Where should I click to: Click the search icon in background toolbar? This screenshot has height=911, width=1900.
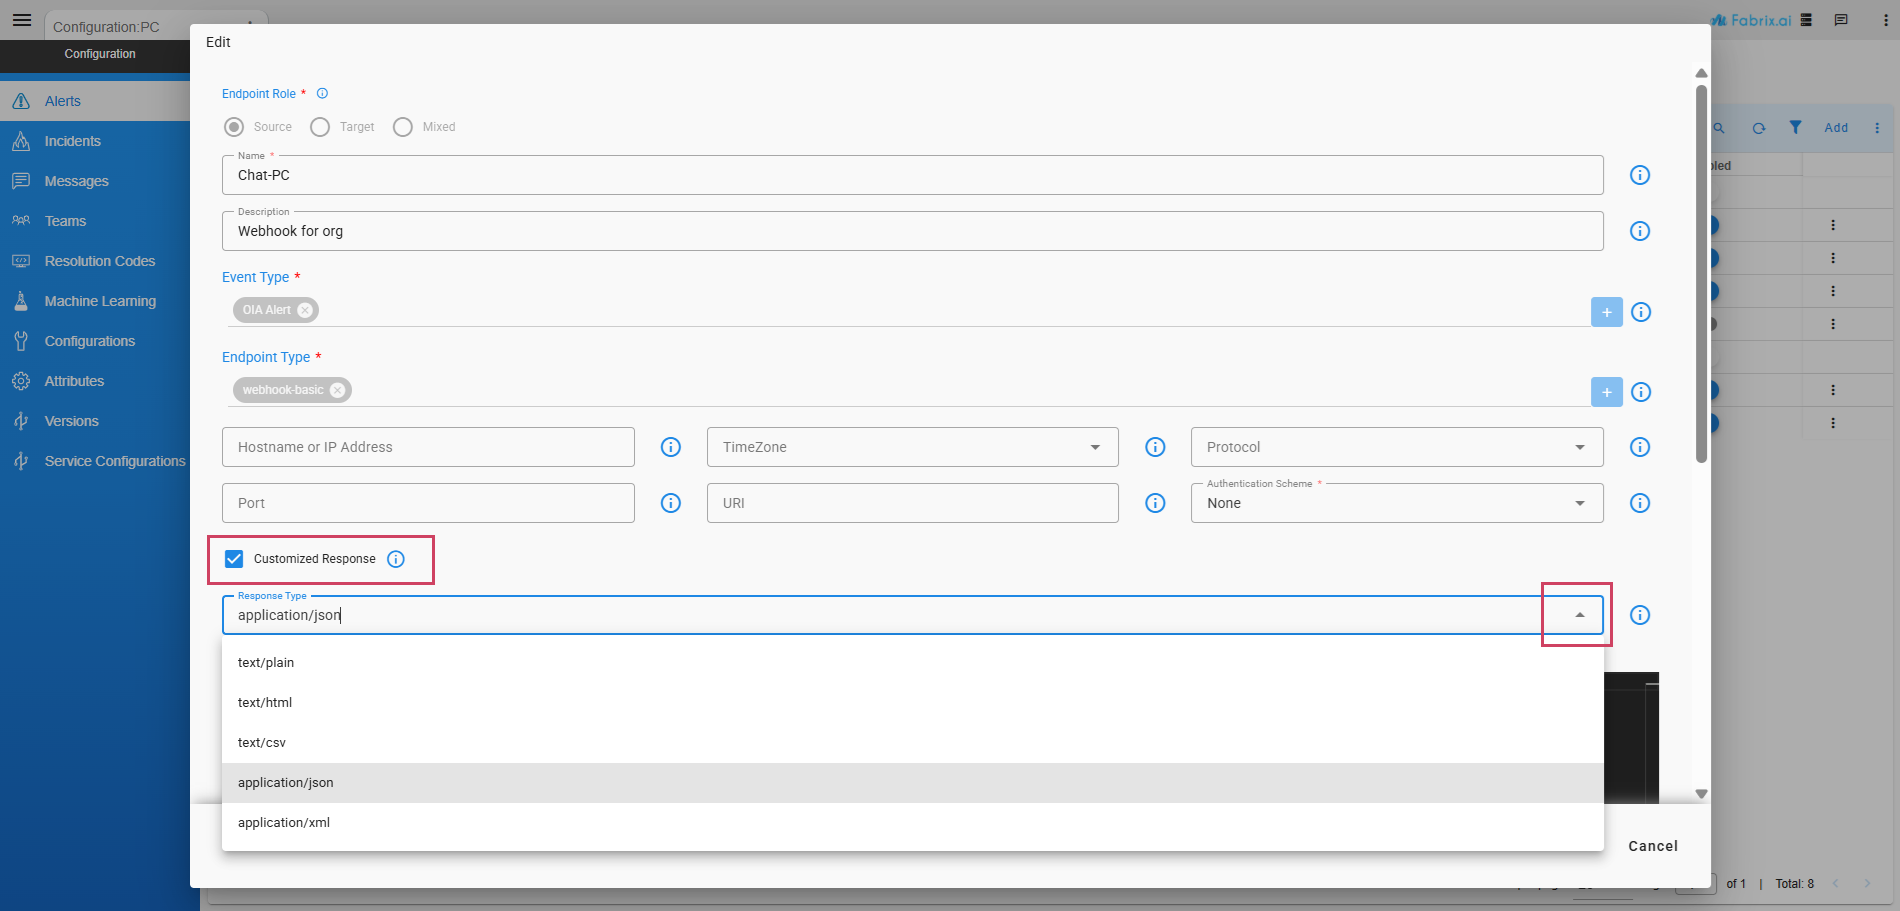tap(1719, 128)
